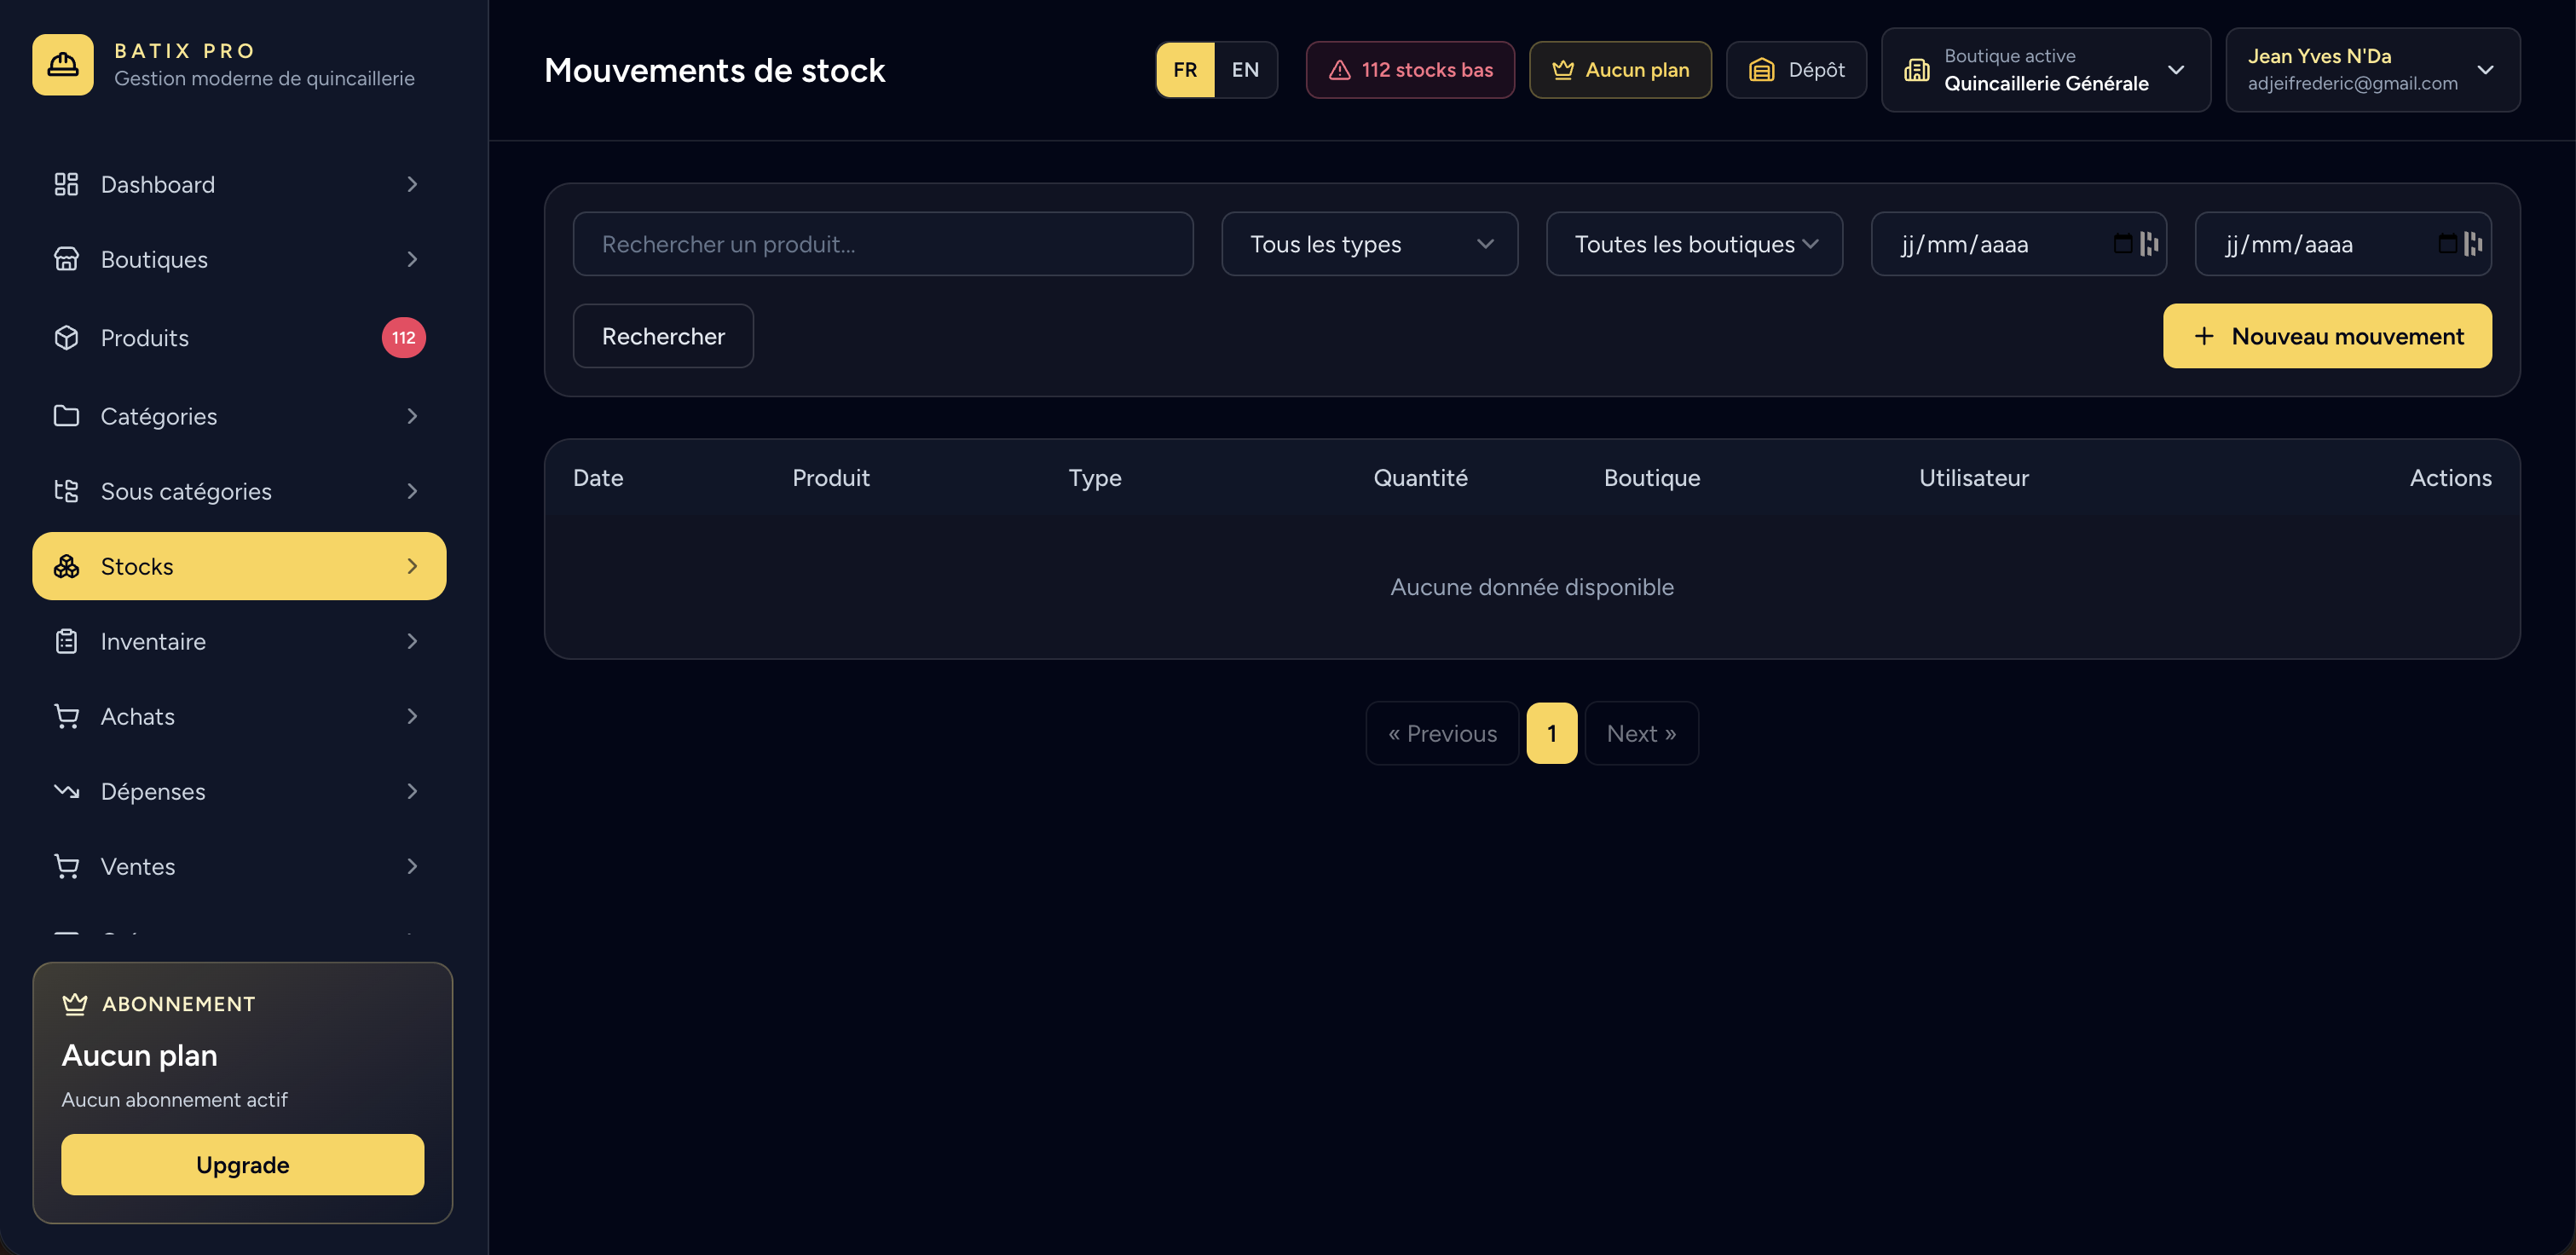This screenshot has height=1255, width=2576.
Task: Click the Boutiques store icon in sidebar
Action: [66, 259]
